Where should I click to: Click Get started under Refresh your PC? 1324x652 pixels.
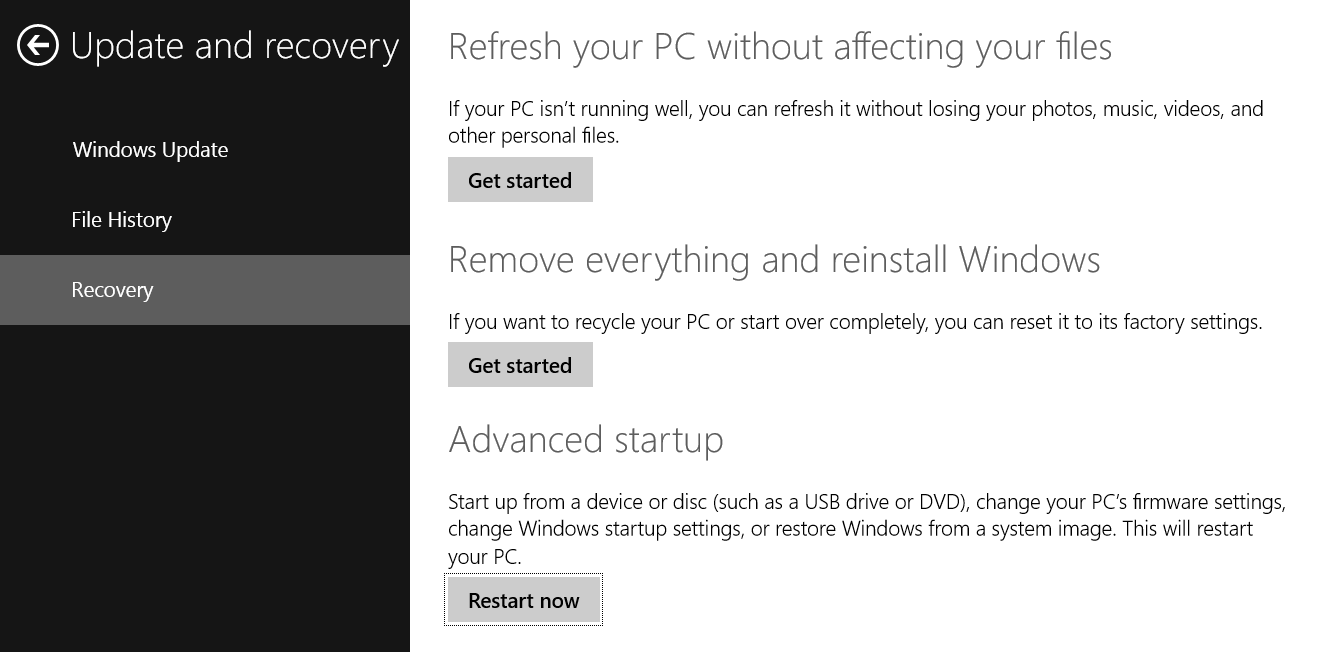tap(520, 180)
